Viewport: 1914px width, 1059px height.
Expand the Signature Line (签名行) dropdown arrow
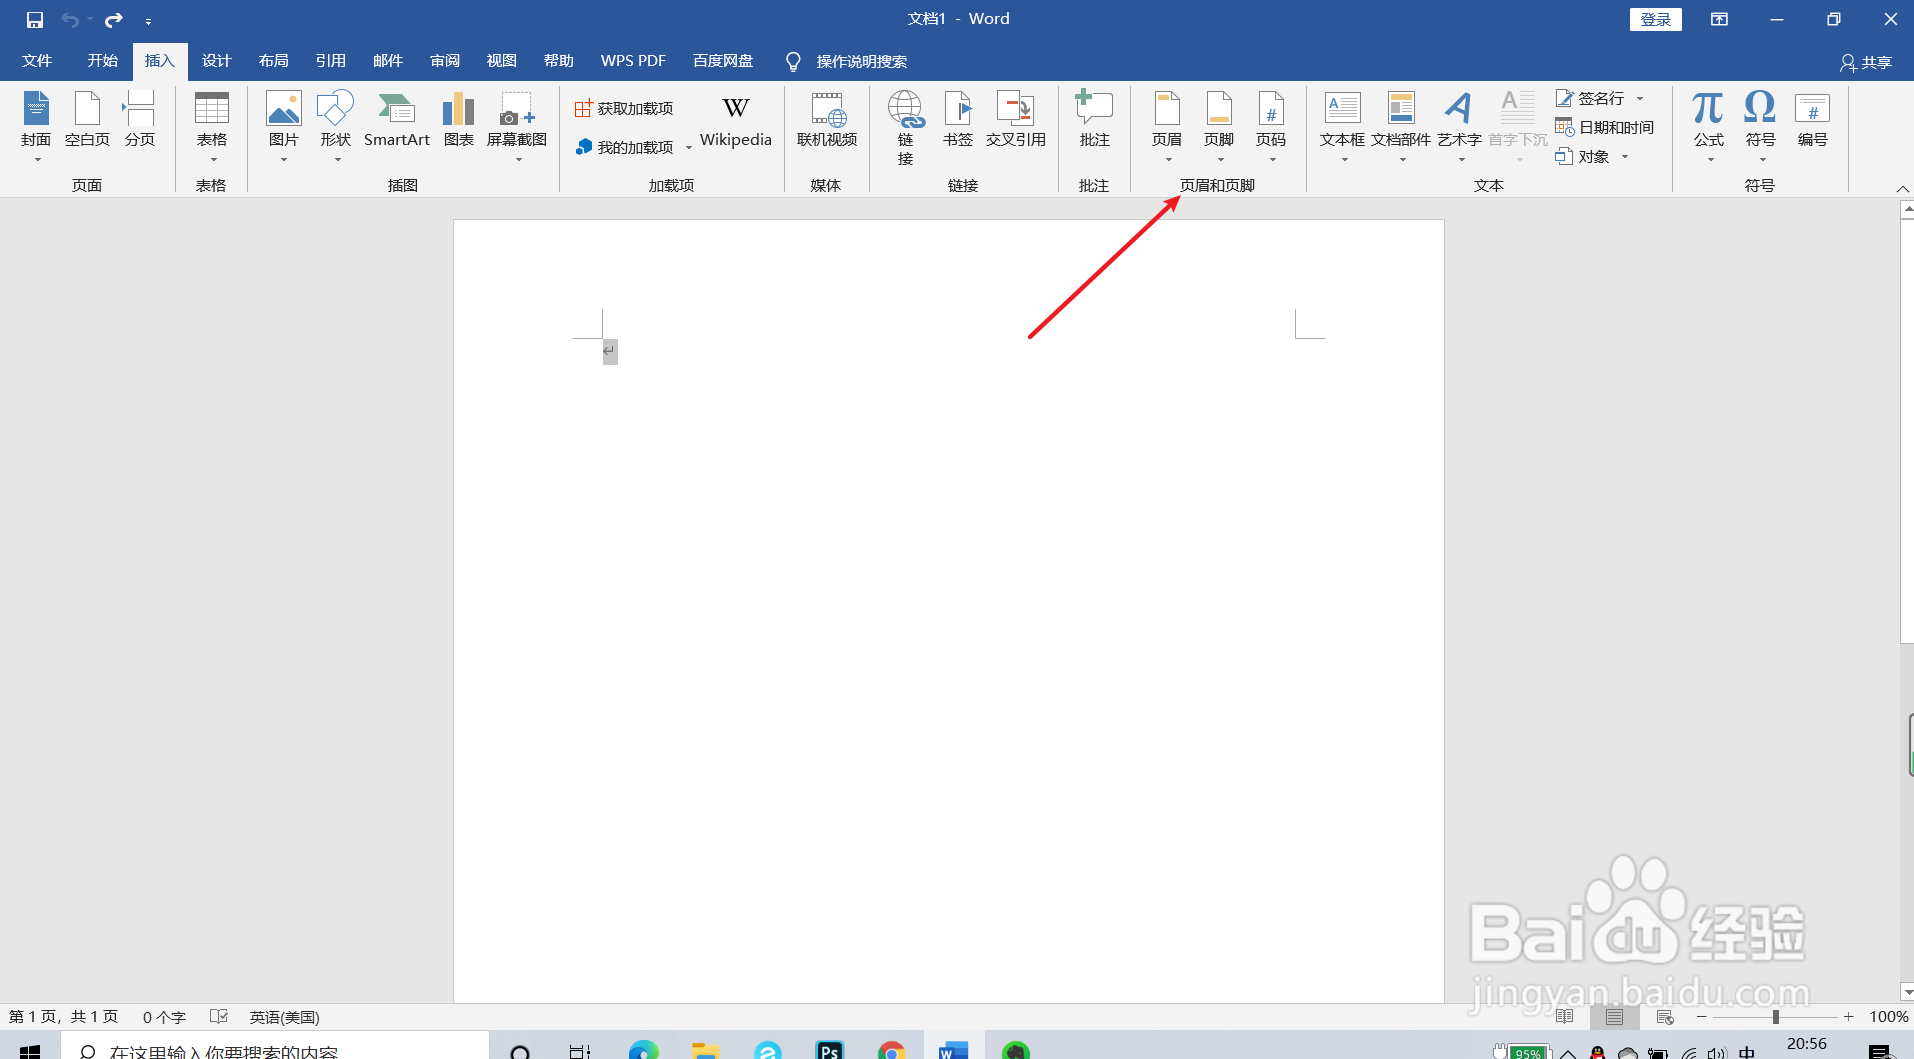point(1640,98)
